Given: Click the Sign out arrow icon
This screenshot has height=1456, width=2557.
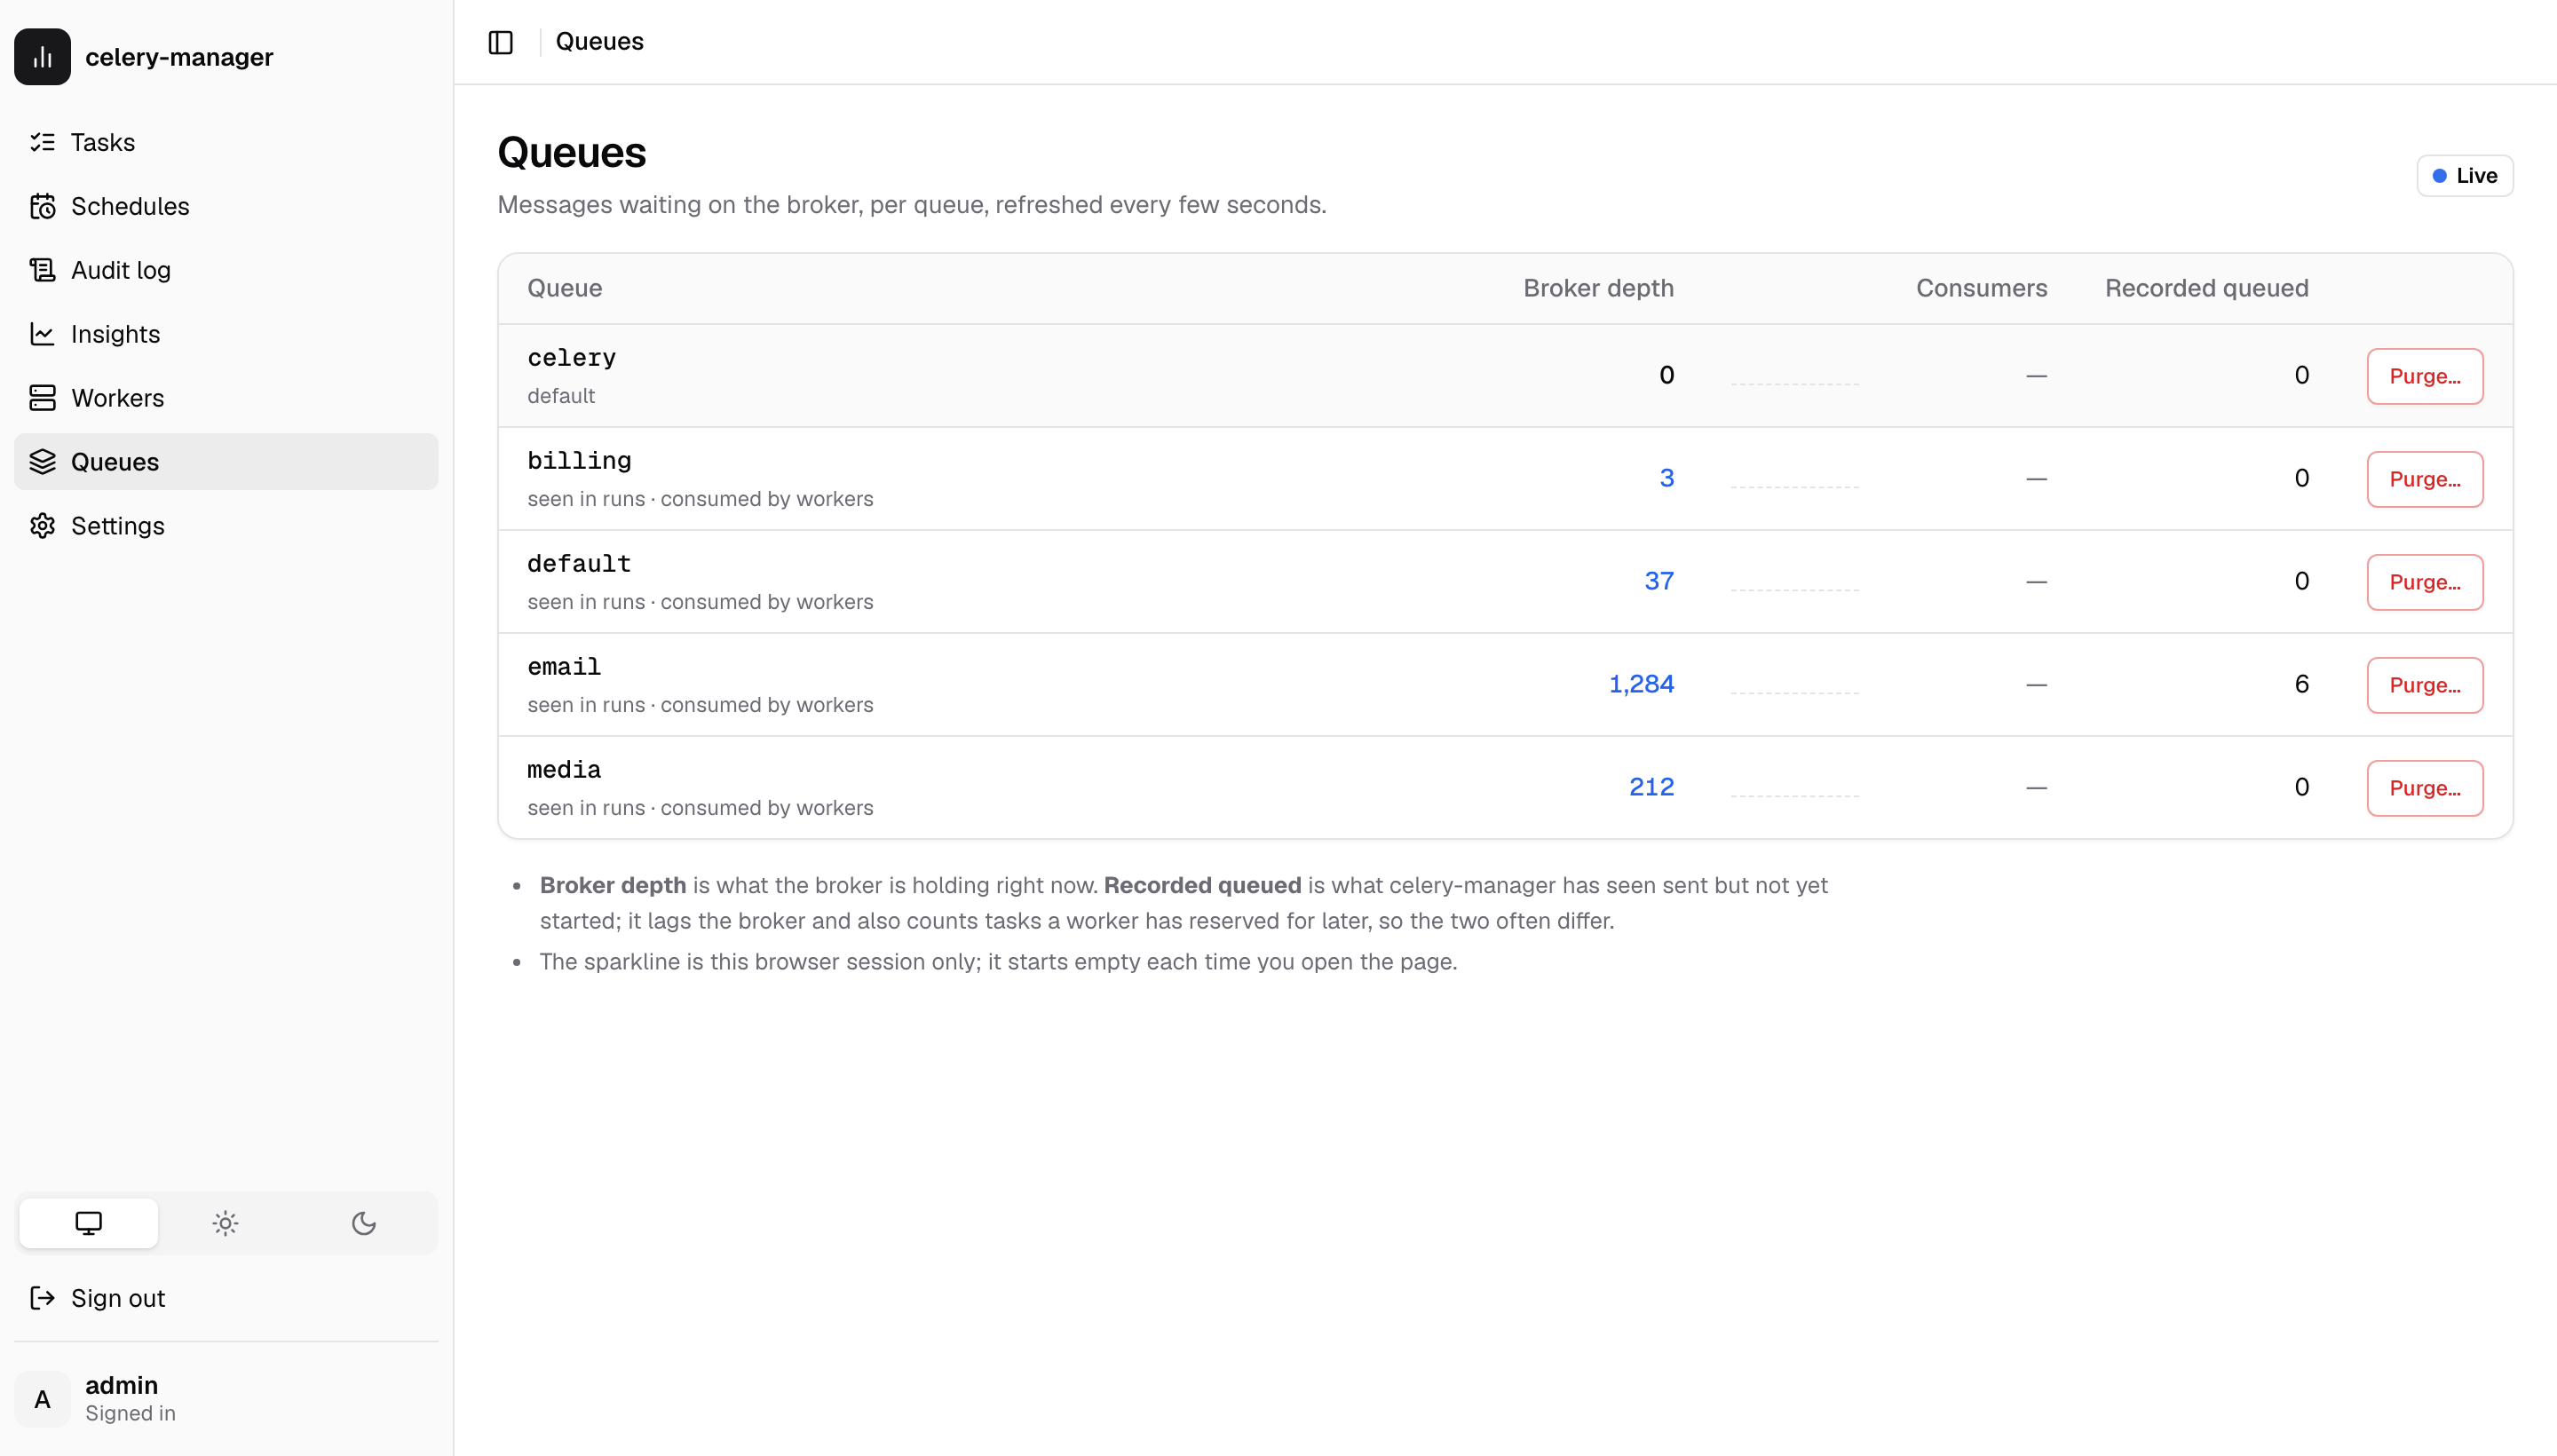Looking at the screenshot, I should [x=42, y=1298].
